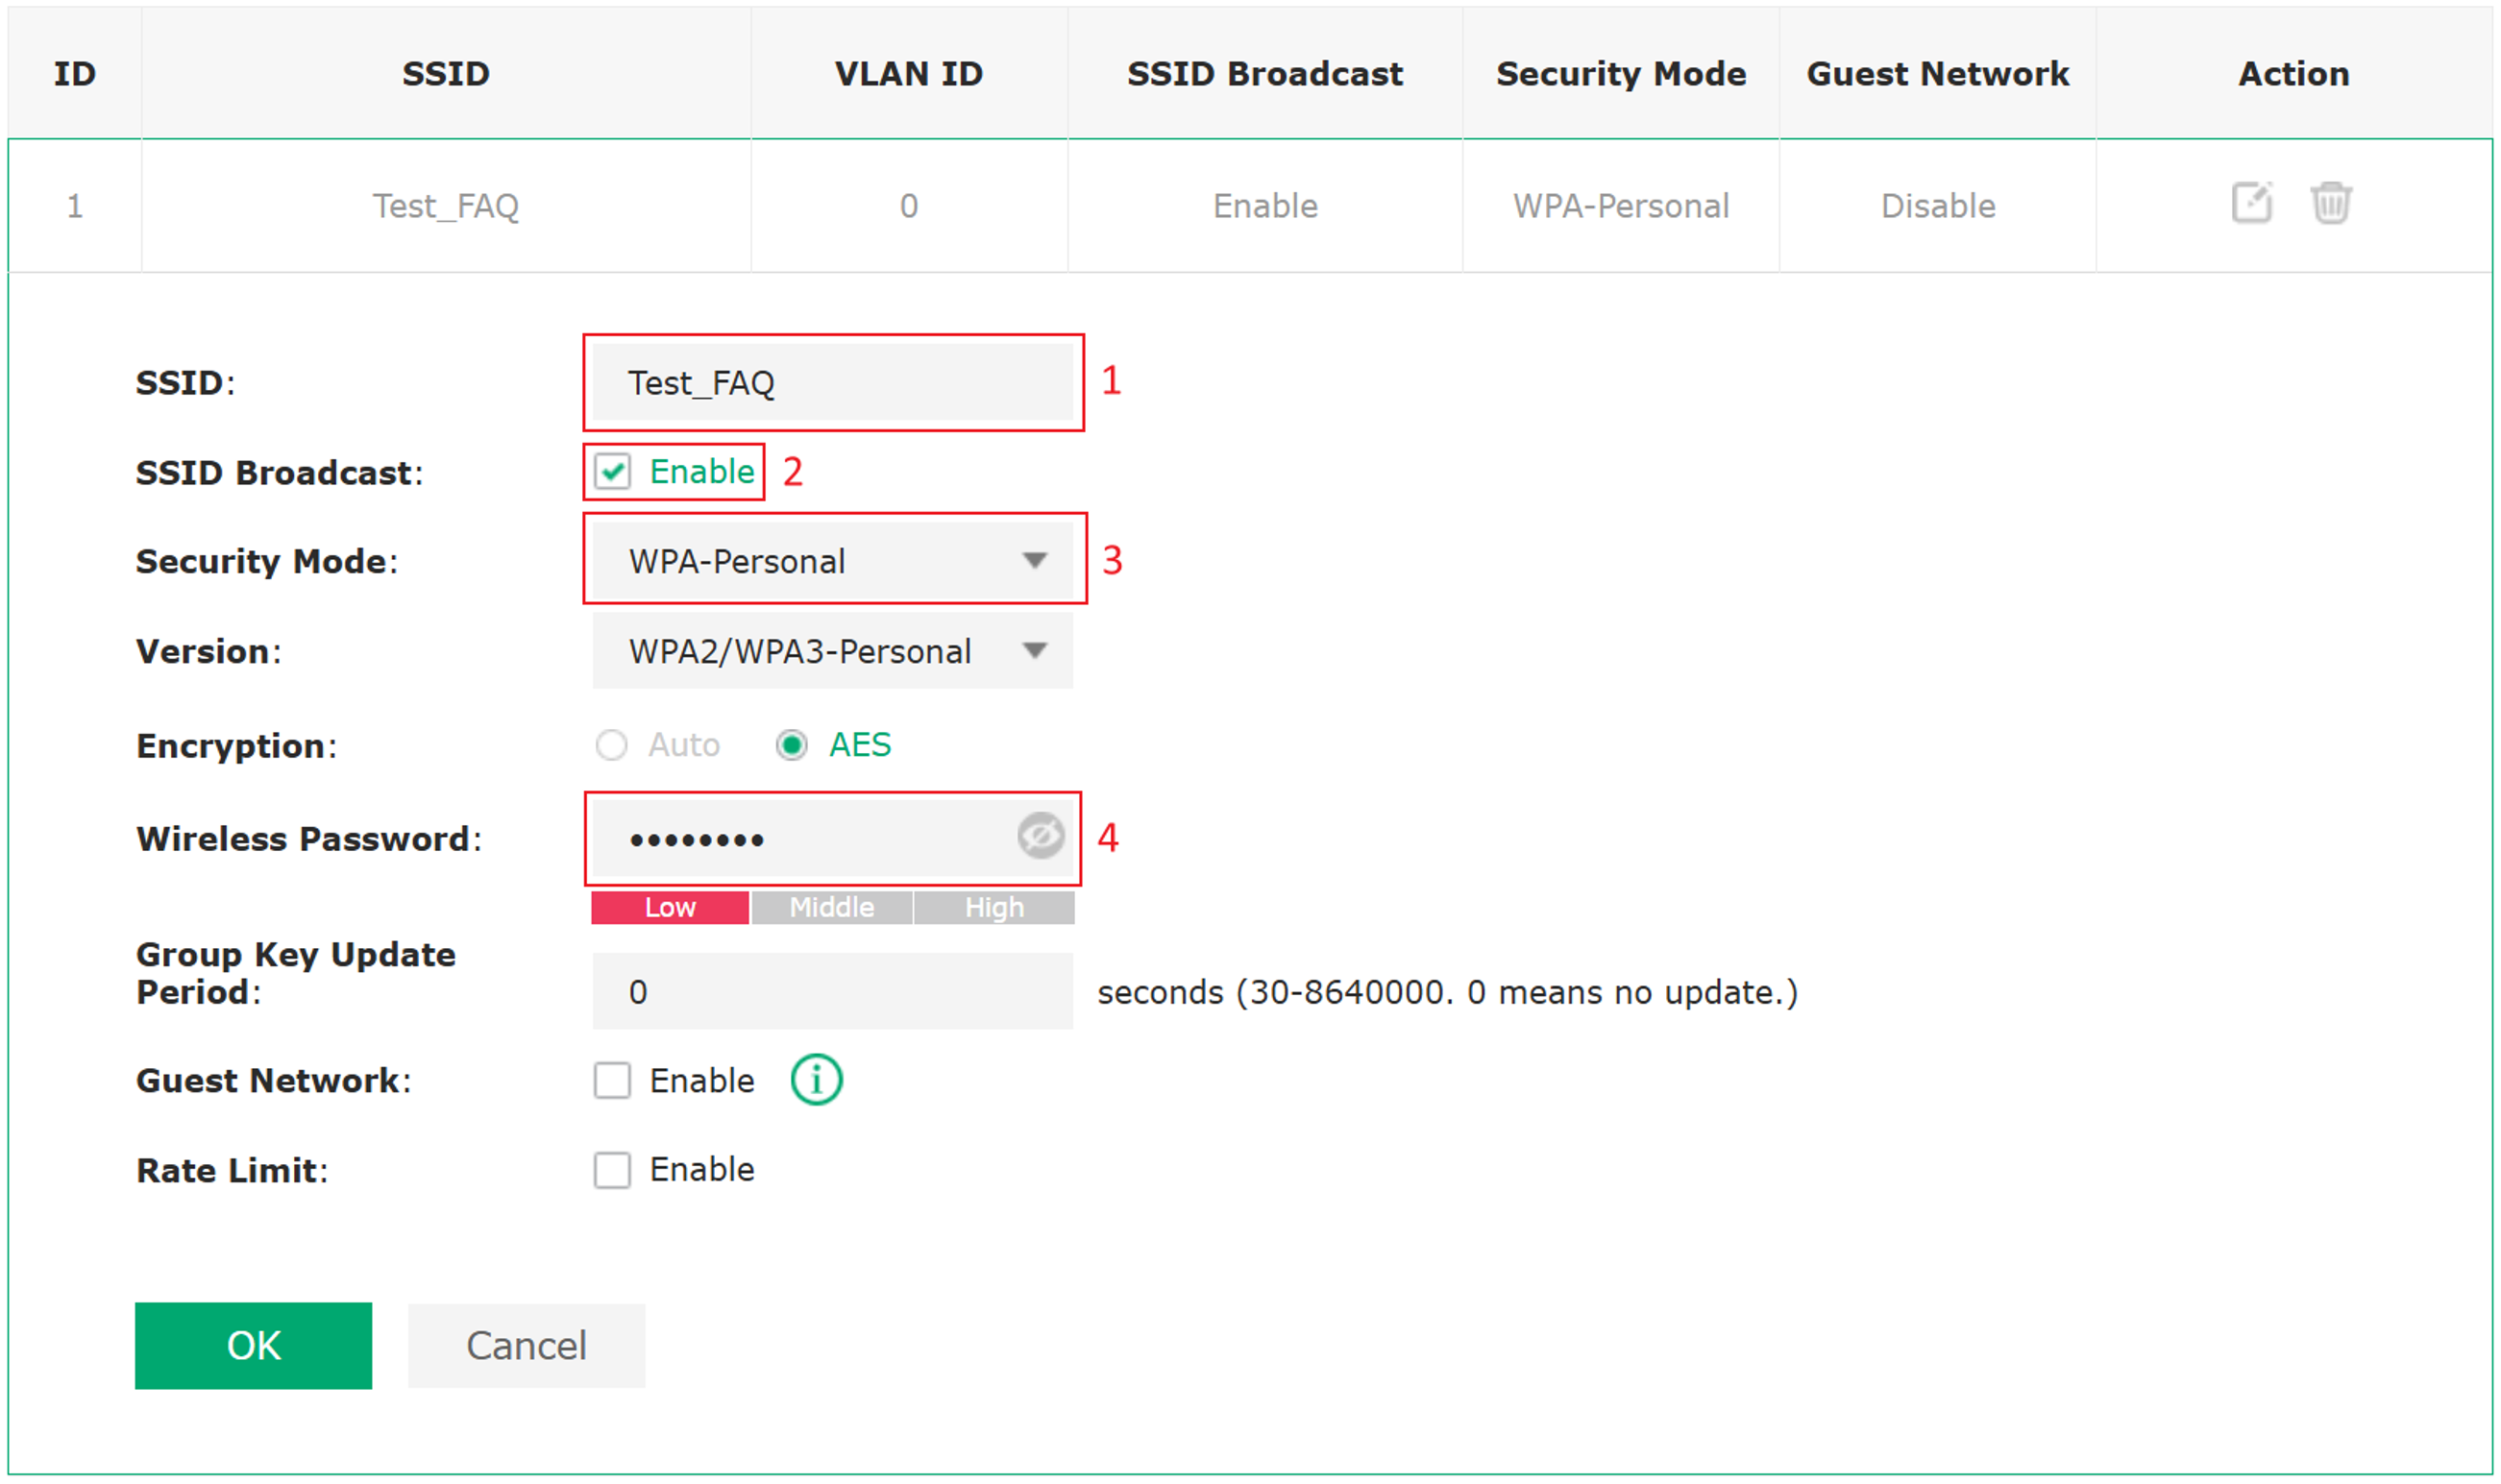Viewport: 2501px width, 1484px height.
Task: Click the SSID column header
Action: coord(446,73)
